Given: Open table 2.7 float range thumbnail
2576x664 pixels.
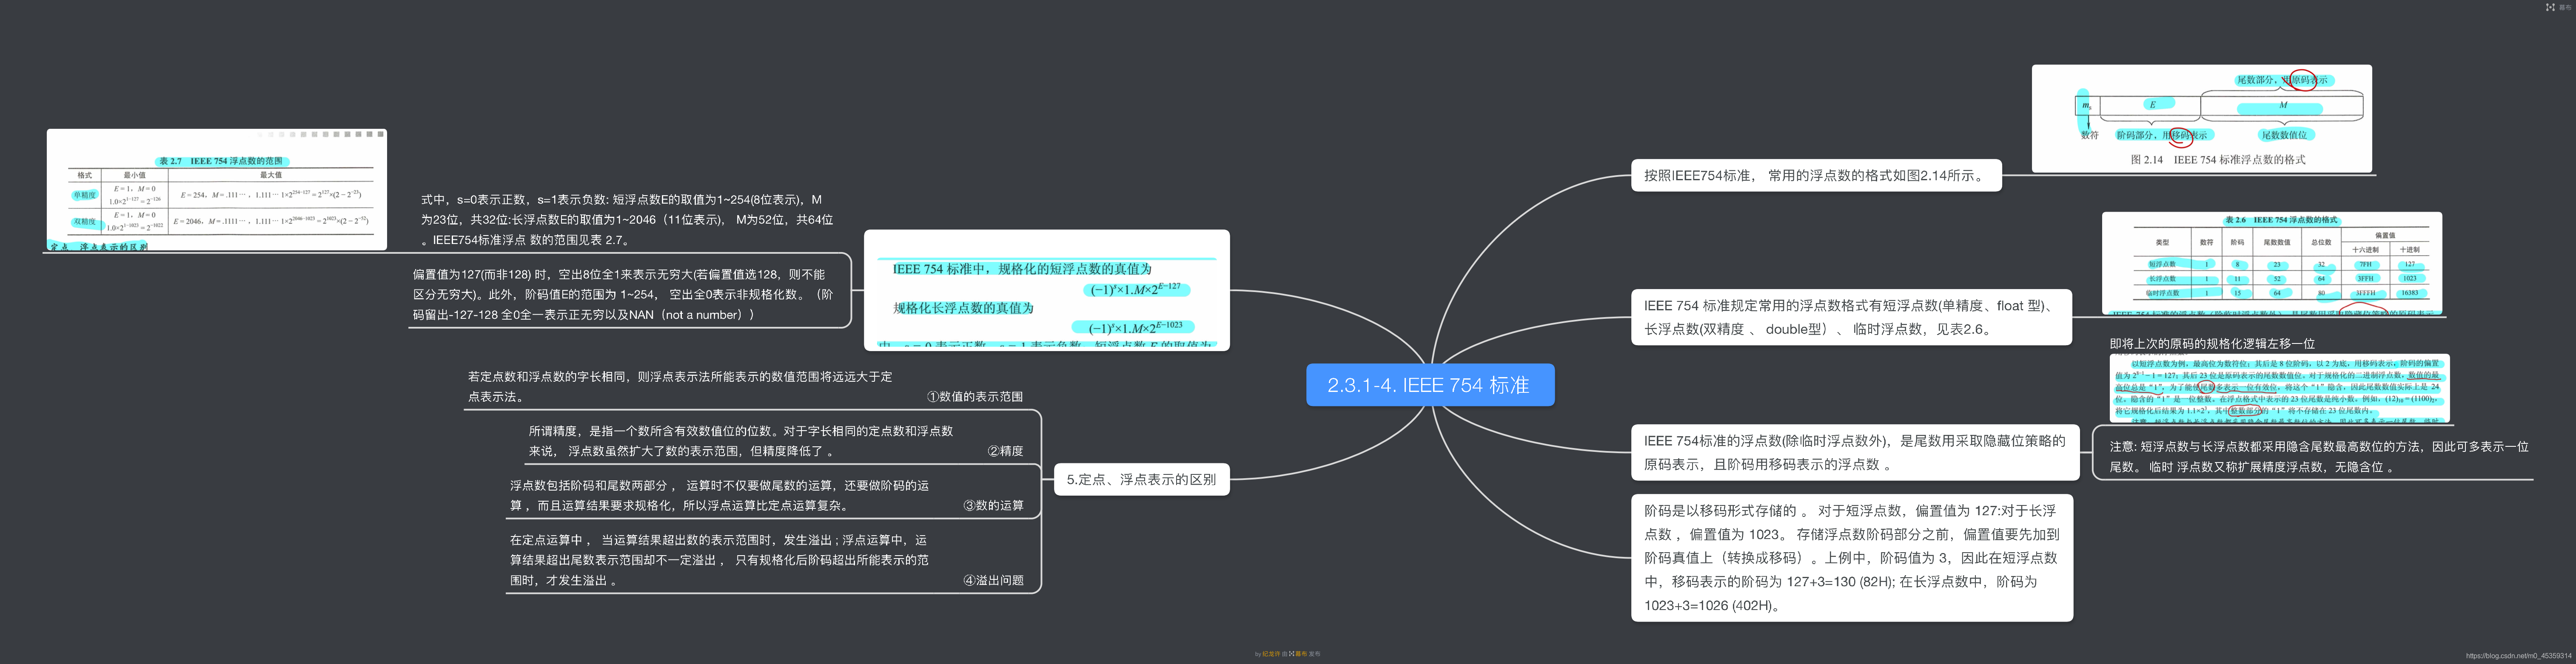Looking at the screenshot, I should tap(216, 189).
